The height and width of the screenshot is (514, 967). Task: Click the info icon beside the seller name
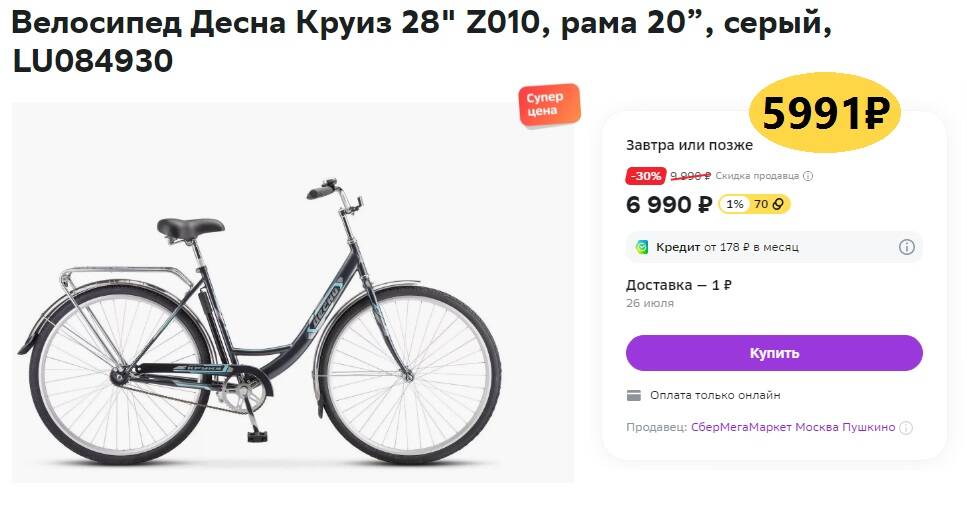point(906,428)
